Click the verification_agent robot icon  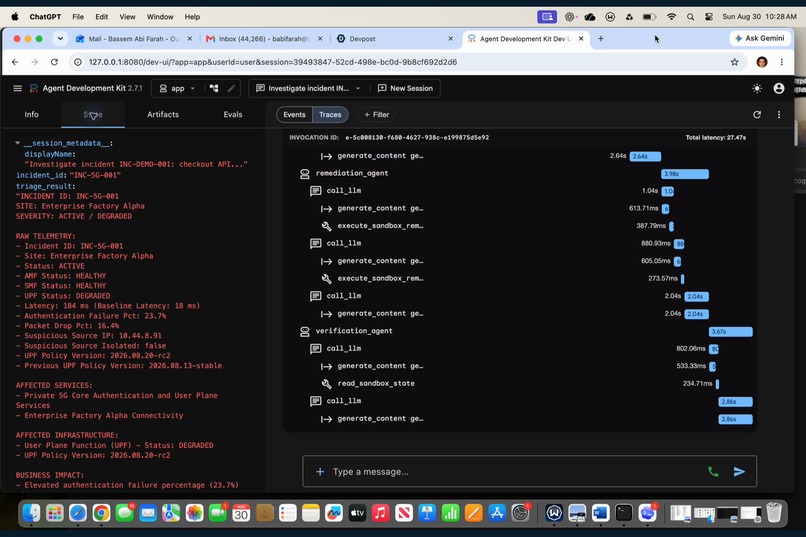coord(305,331)
